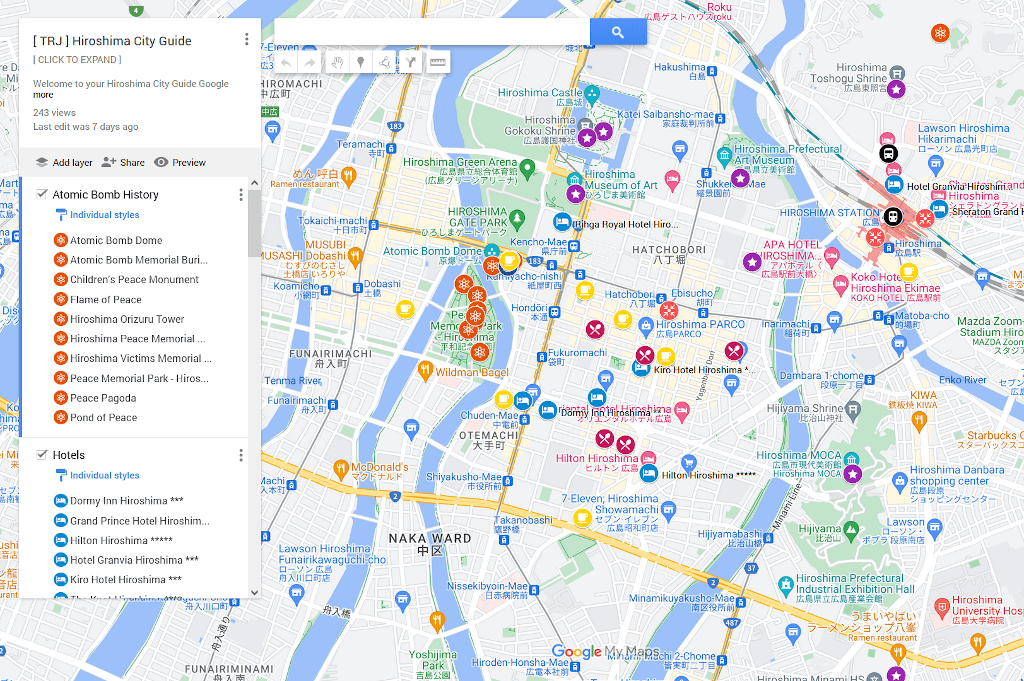This screenshot has width=1024, height=681.
Task: Open Individual styles for Hotels layer
Action: [x=104, y=476]
